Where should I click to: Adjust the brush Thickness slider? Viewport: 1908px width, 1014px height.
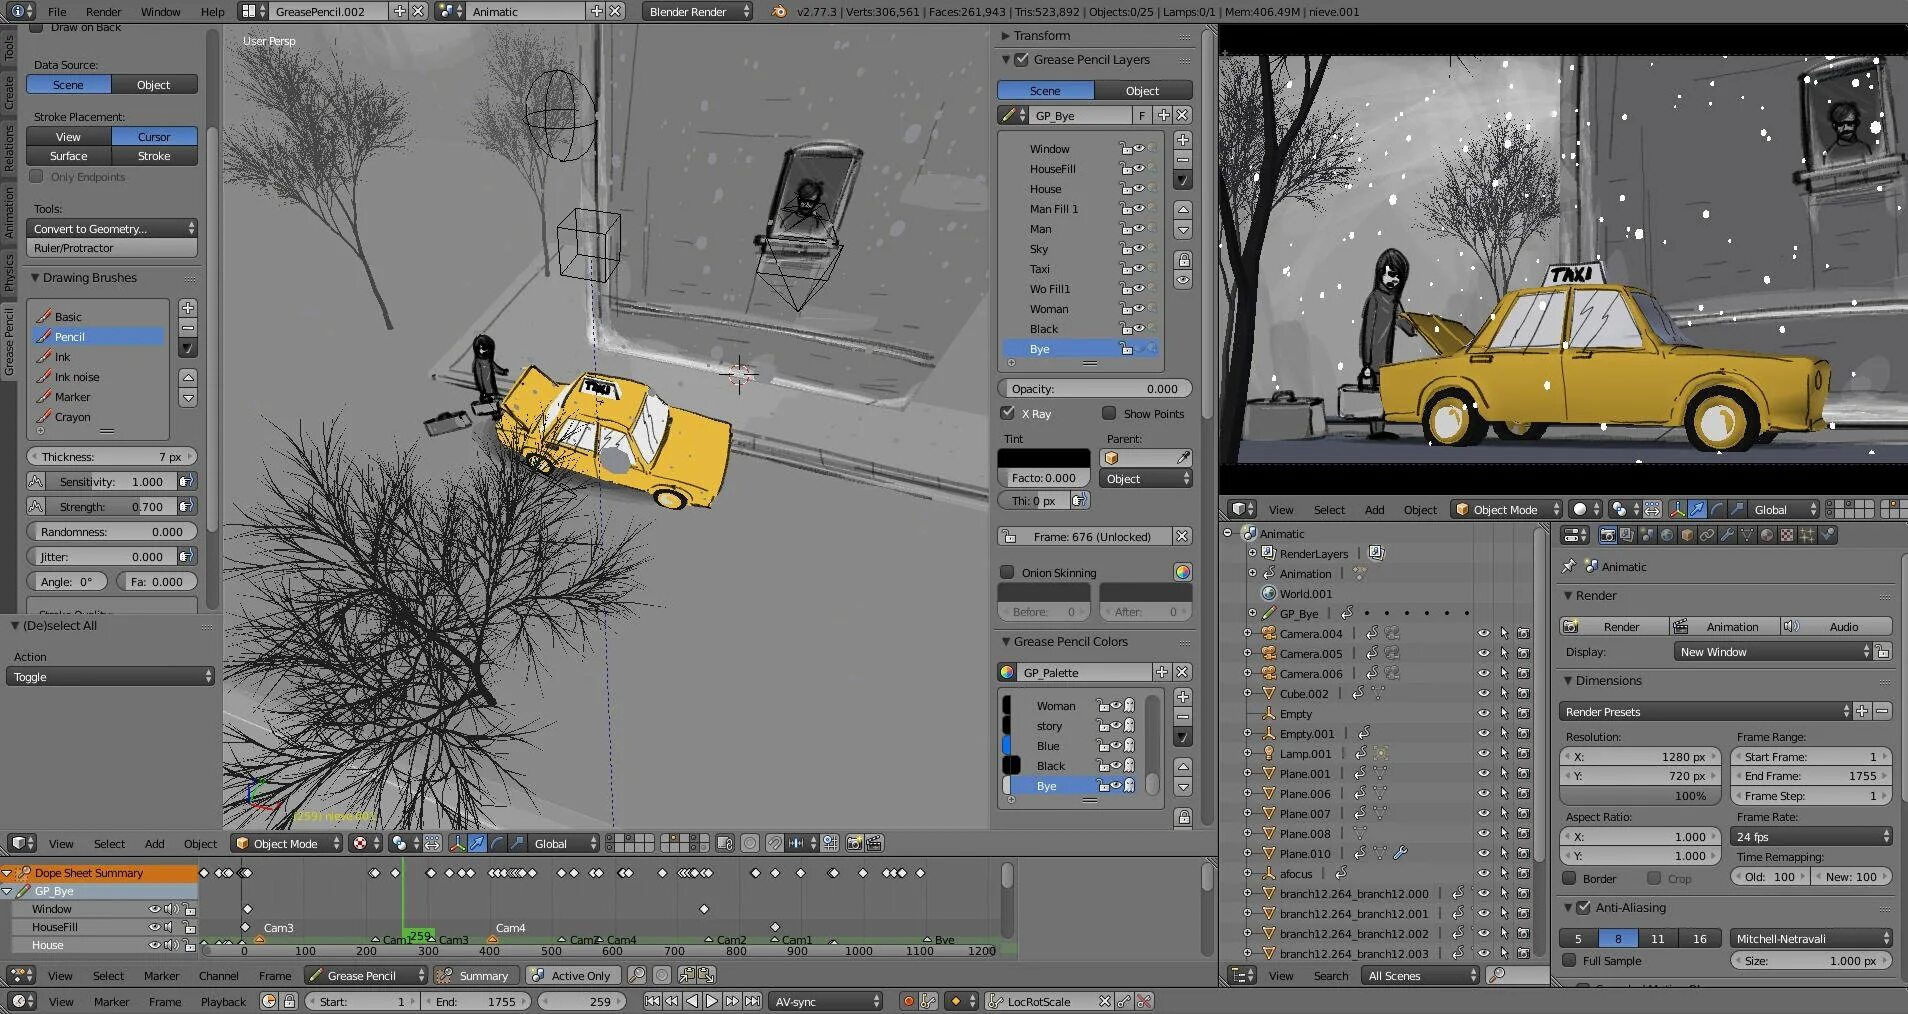(x=112, y=456)
